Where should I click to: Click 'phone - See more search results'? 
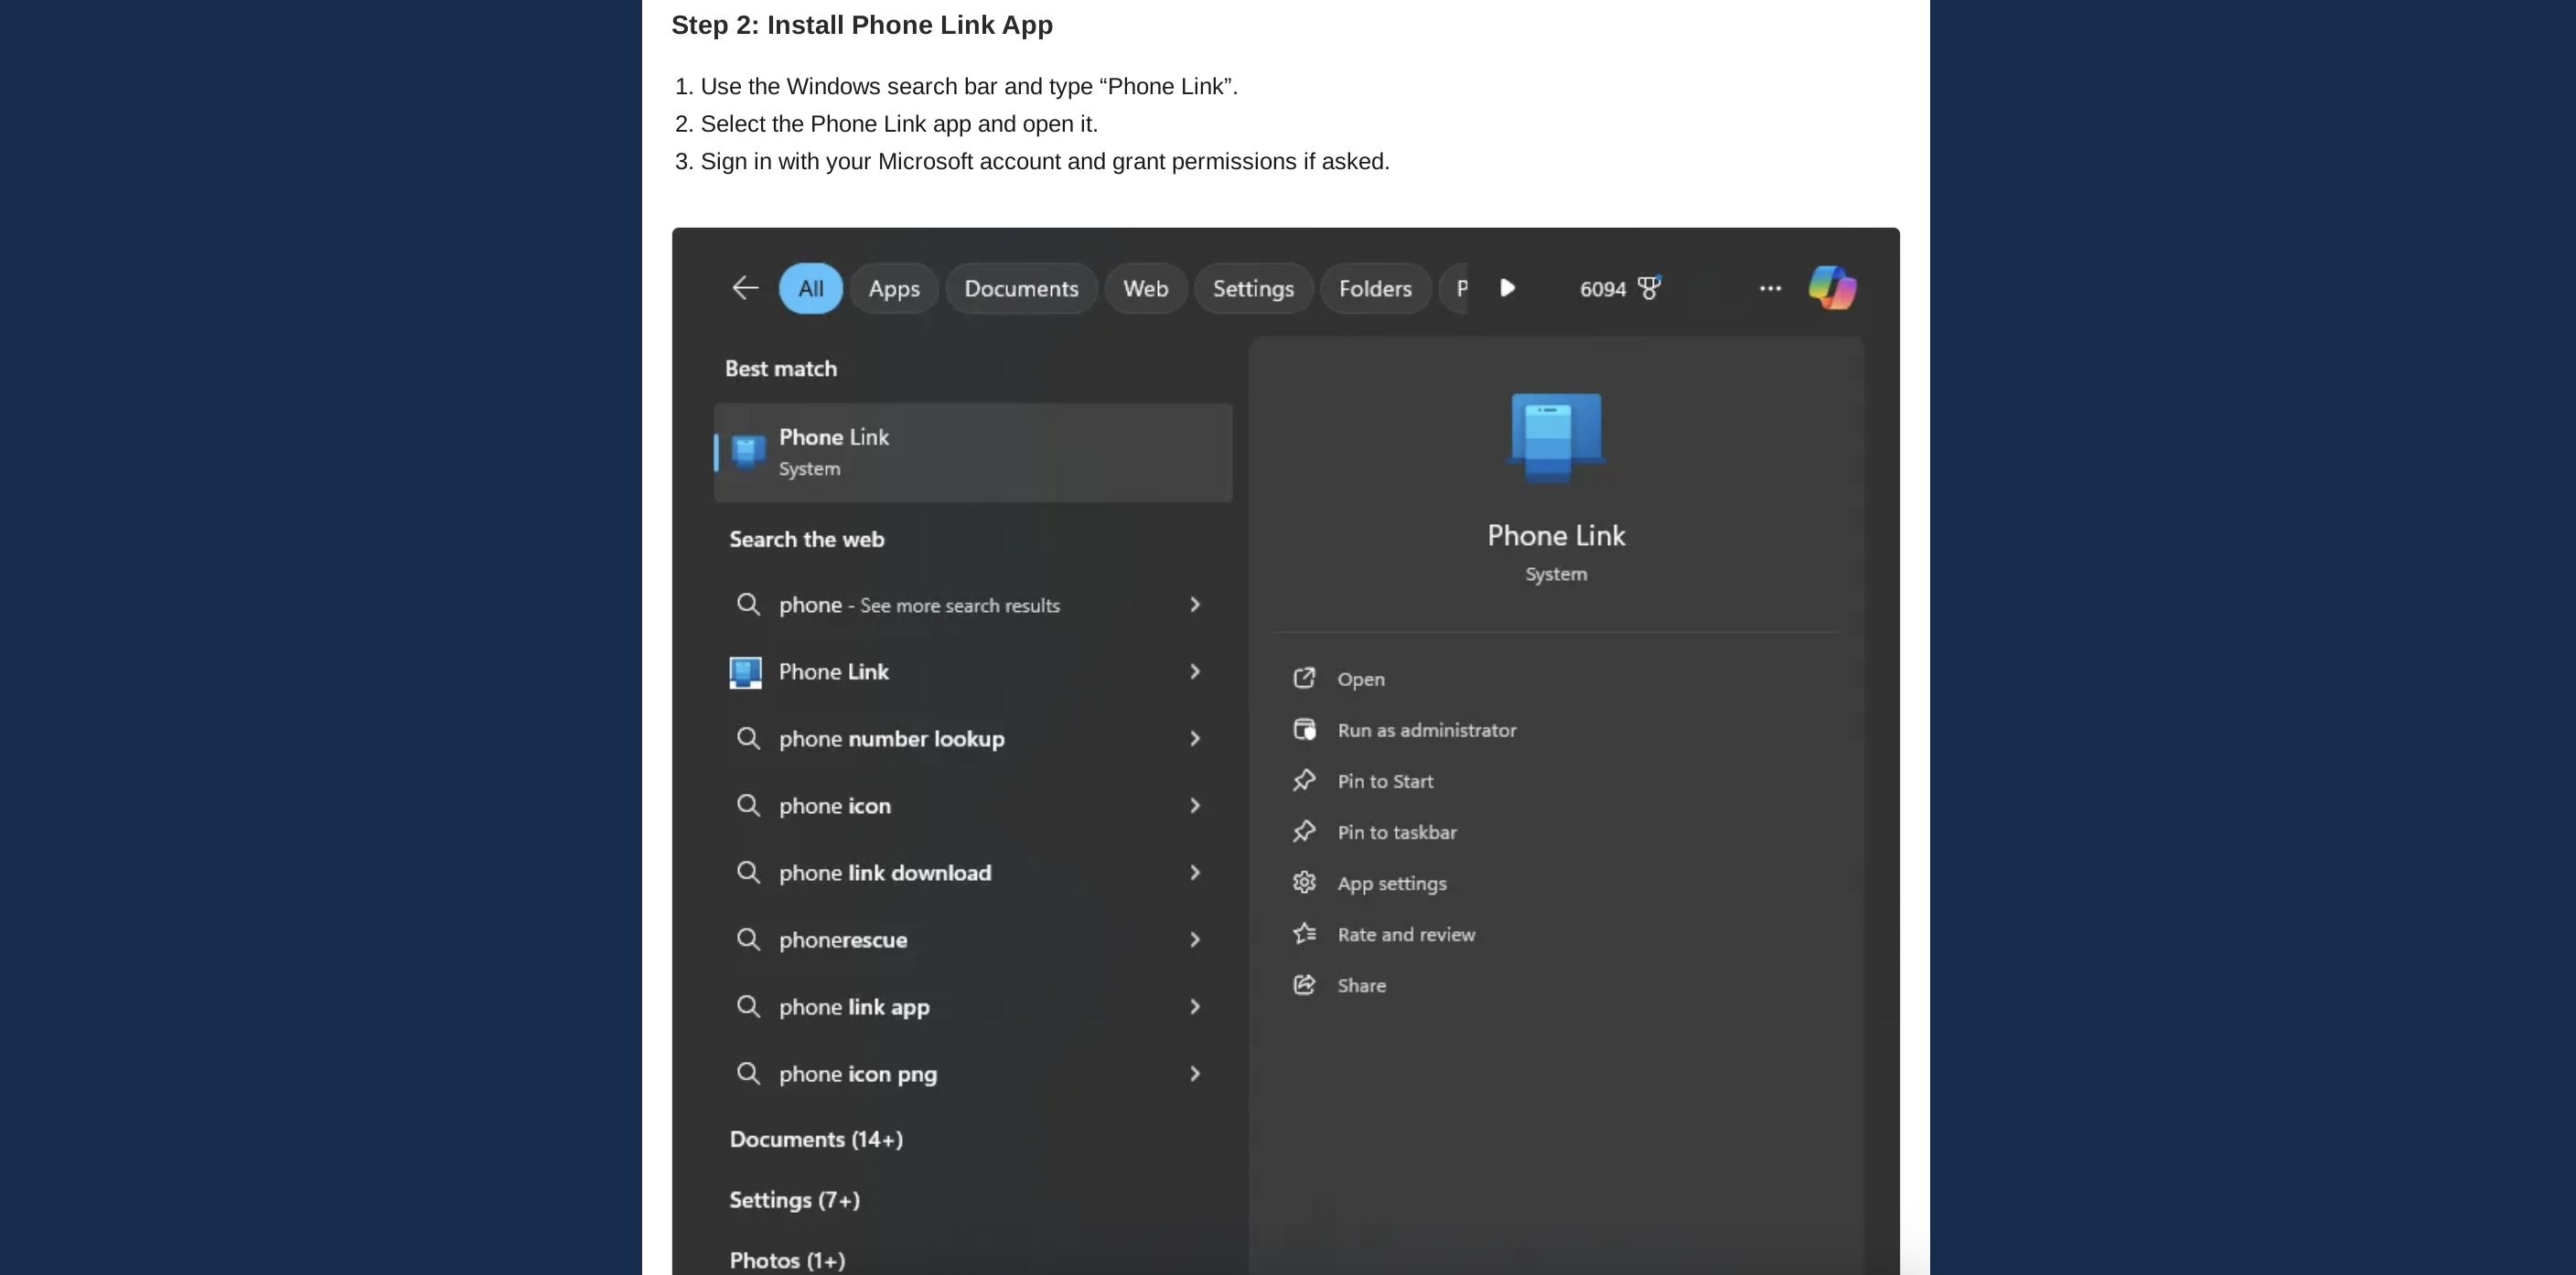[x=919, y=605]
